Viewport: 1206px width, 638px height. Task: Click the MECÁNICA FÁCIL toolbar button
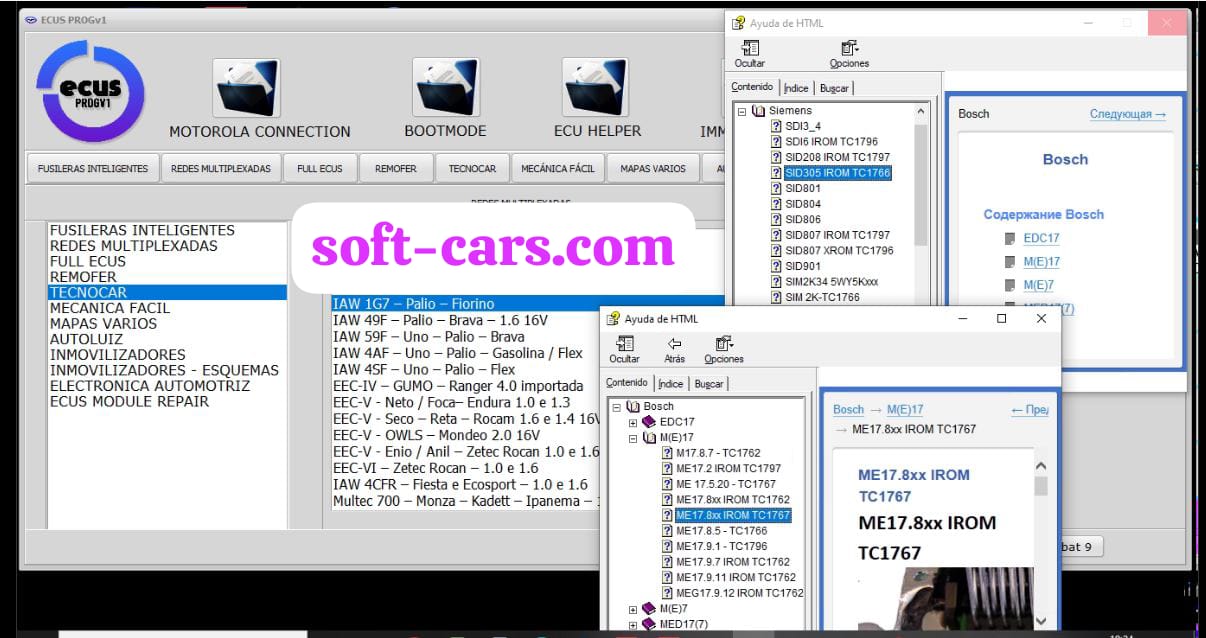pos(558,169)
